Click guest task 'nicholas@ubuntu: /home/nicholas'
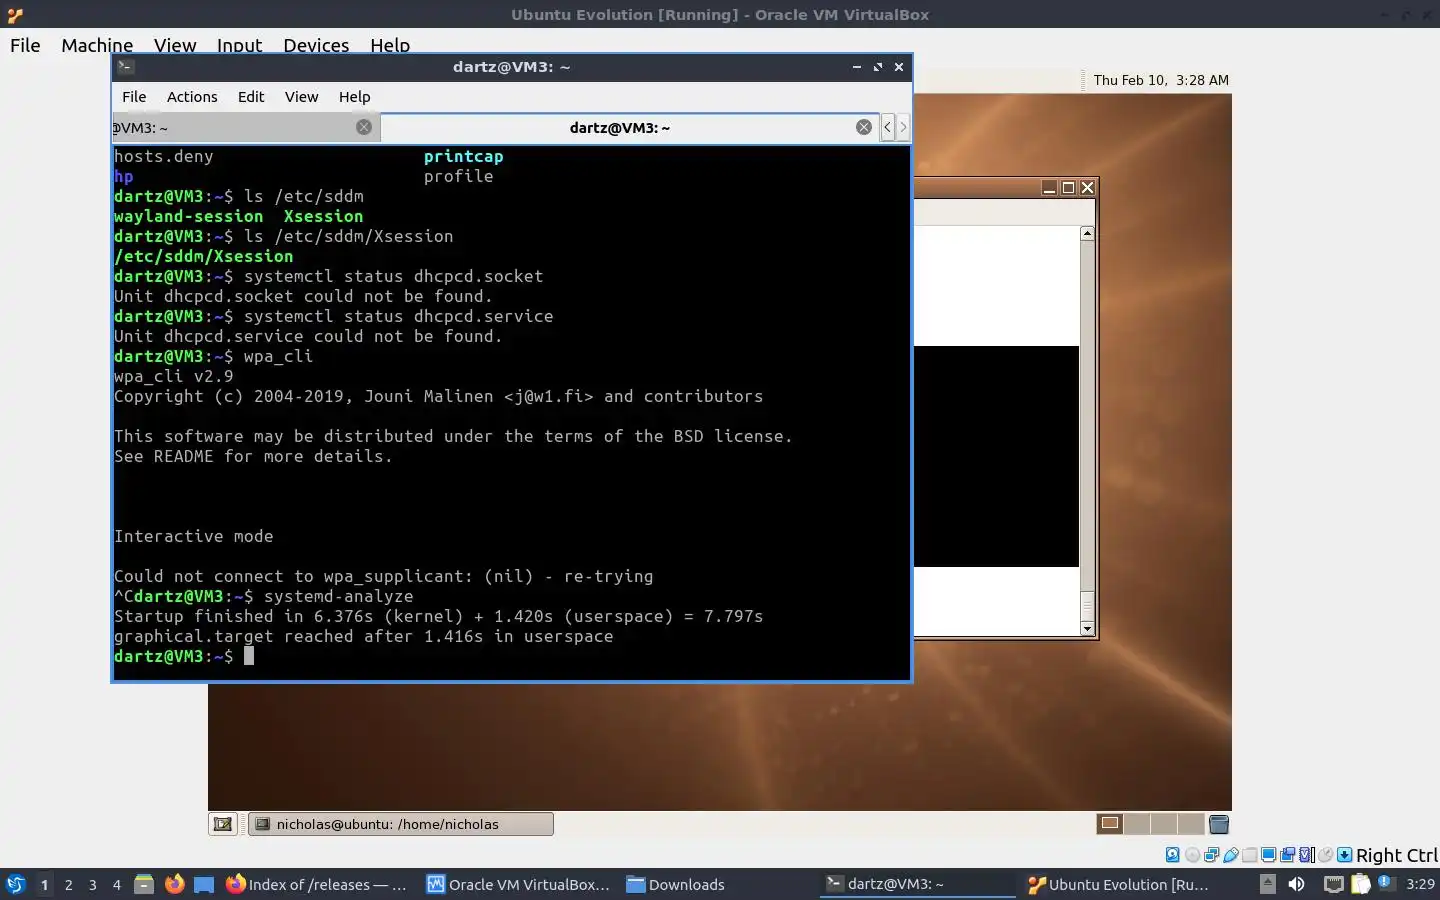 coord(401,824)
